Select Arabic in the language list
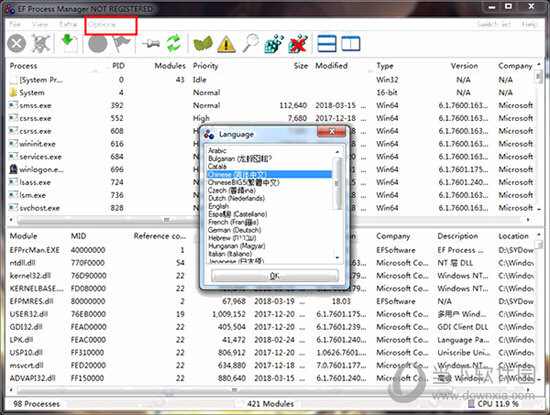This screenshot has height=415, width=550. pos(217,150)
